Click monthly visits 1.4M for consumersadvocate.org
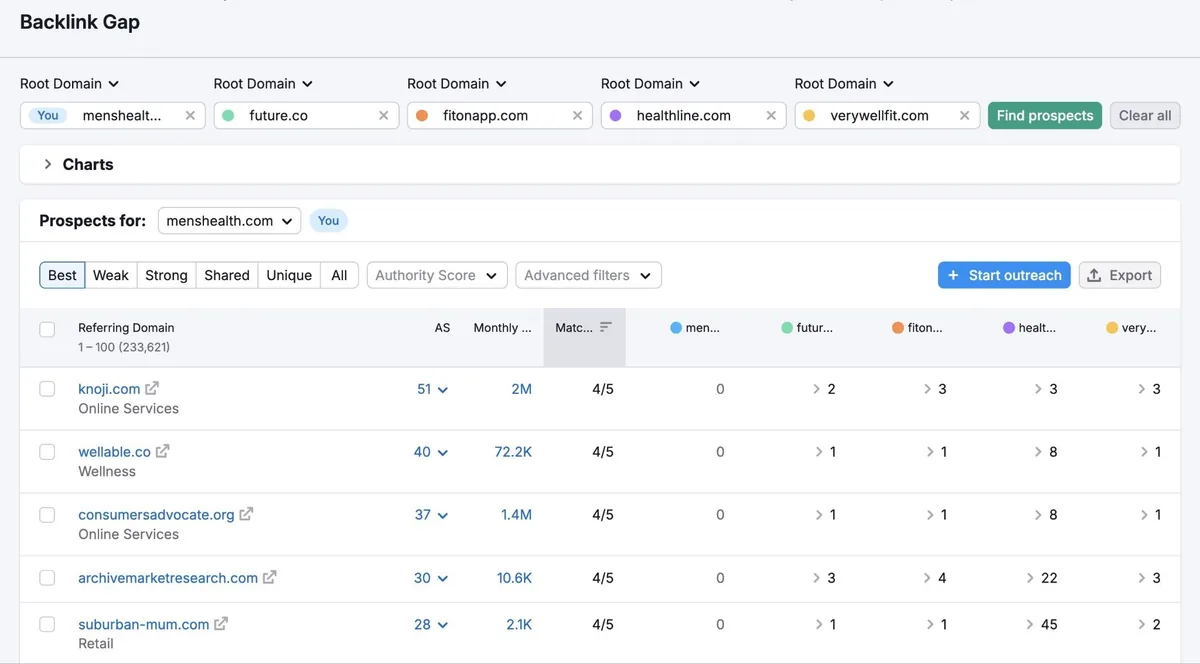This screenshot has height=664, width=1200. [x=516, y=514]
